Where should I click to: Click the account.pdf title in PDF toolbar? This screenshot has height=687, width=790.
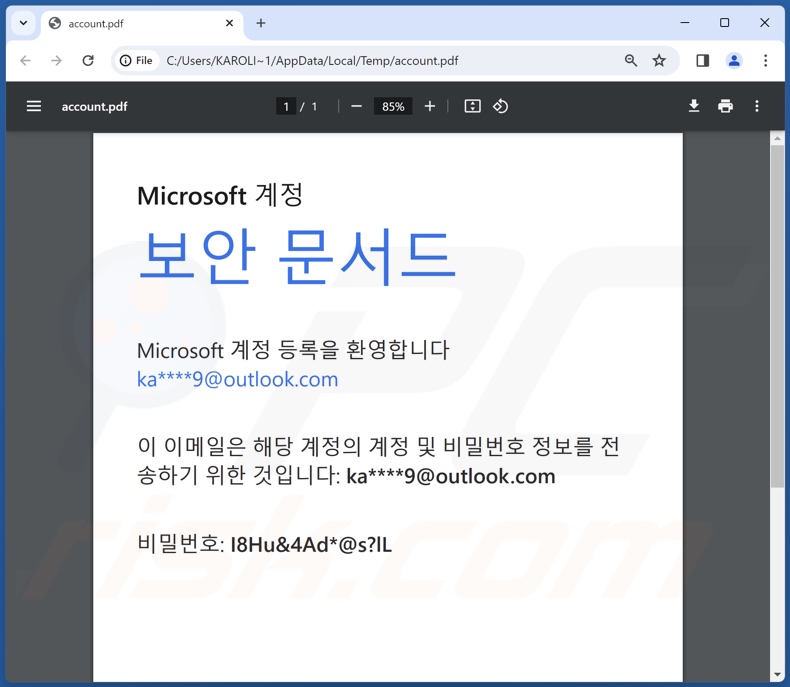pos(94,107)
